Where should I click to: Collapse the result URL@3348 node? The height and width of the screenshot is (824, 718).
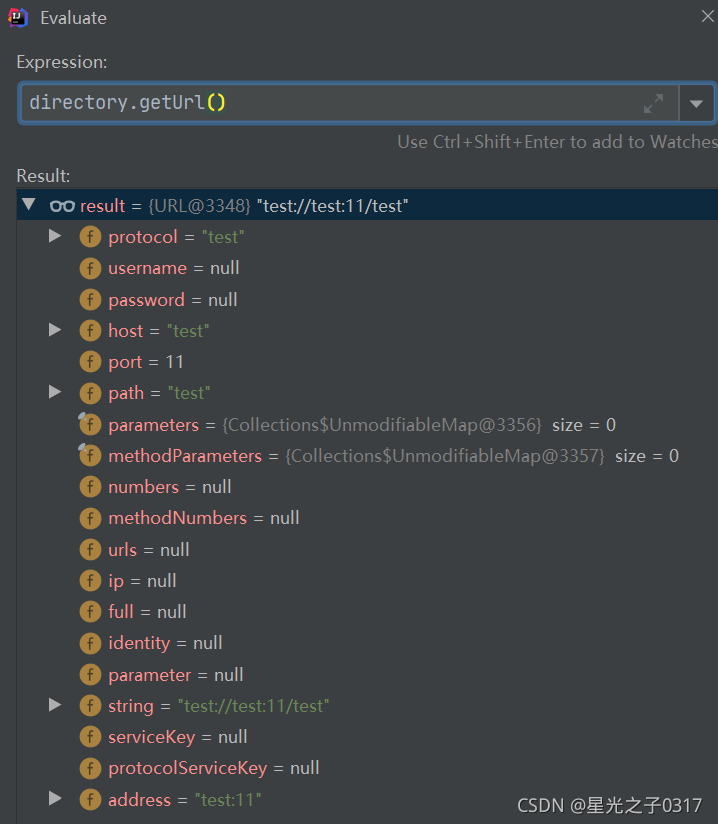[x=29, y=204]
